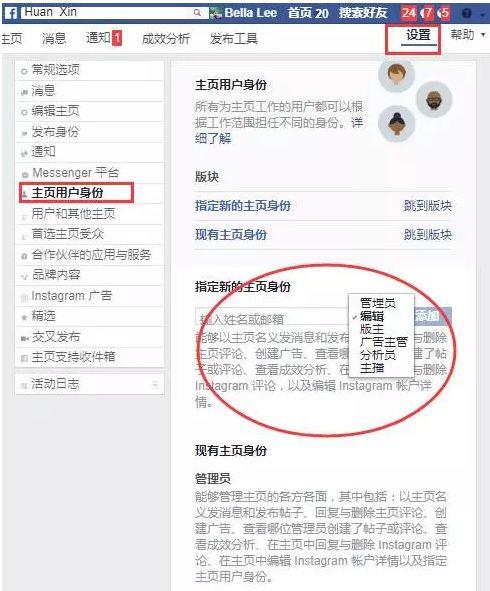Click the 添加 button
490x591 pixels.
431,316
